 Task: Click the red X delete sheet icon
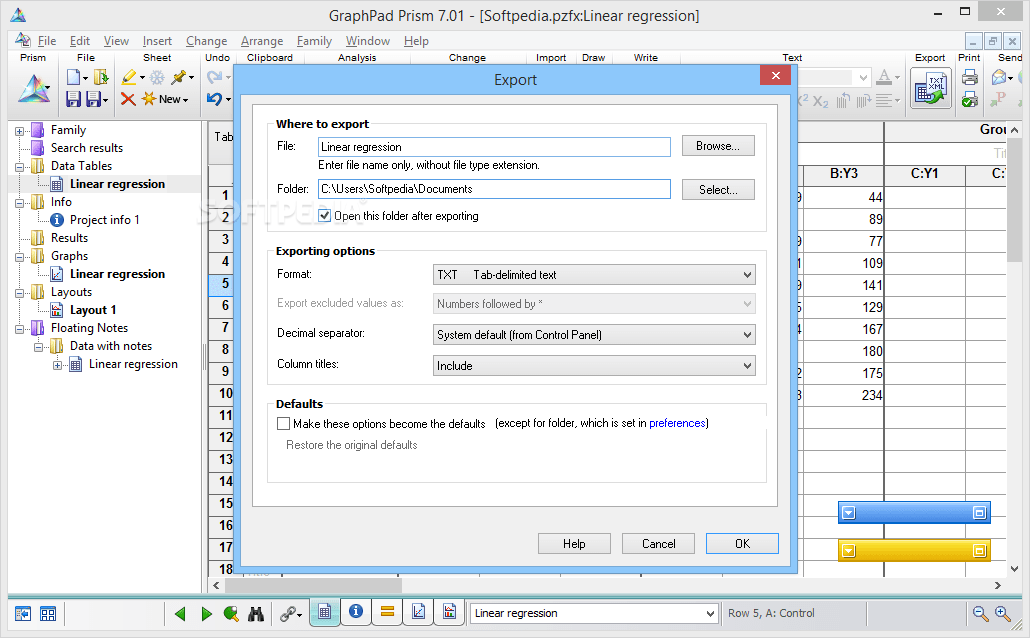click(127, 99)
